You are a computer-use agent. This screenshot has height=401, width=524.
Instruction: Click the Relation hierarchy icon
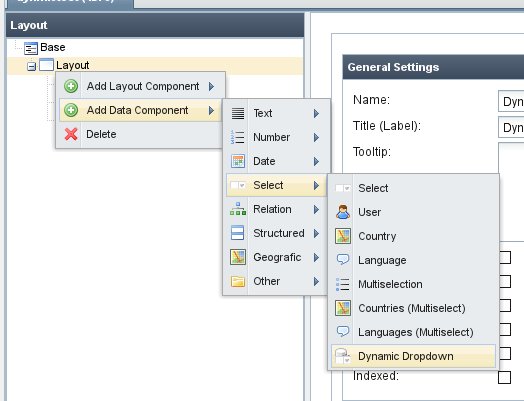(238, 209)
